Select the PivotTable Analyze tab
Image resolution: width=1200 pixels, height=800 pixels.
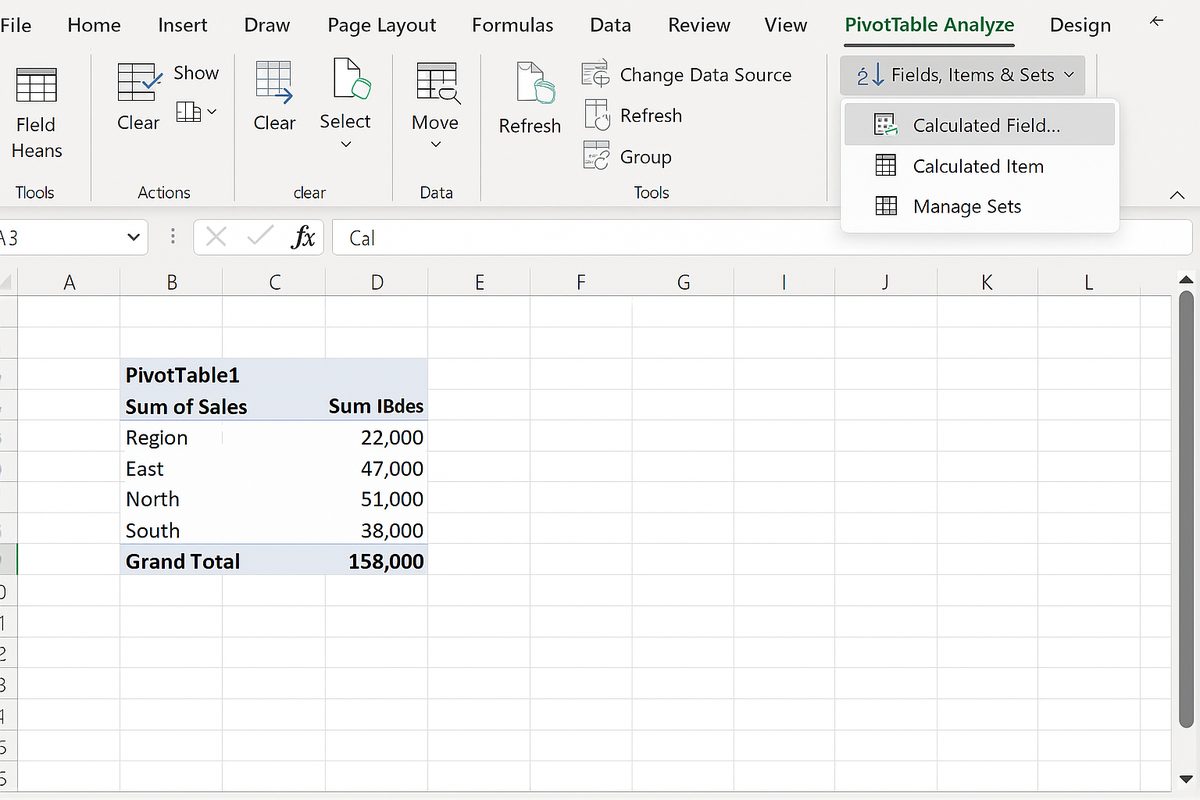click(929, 25)
